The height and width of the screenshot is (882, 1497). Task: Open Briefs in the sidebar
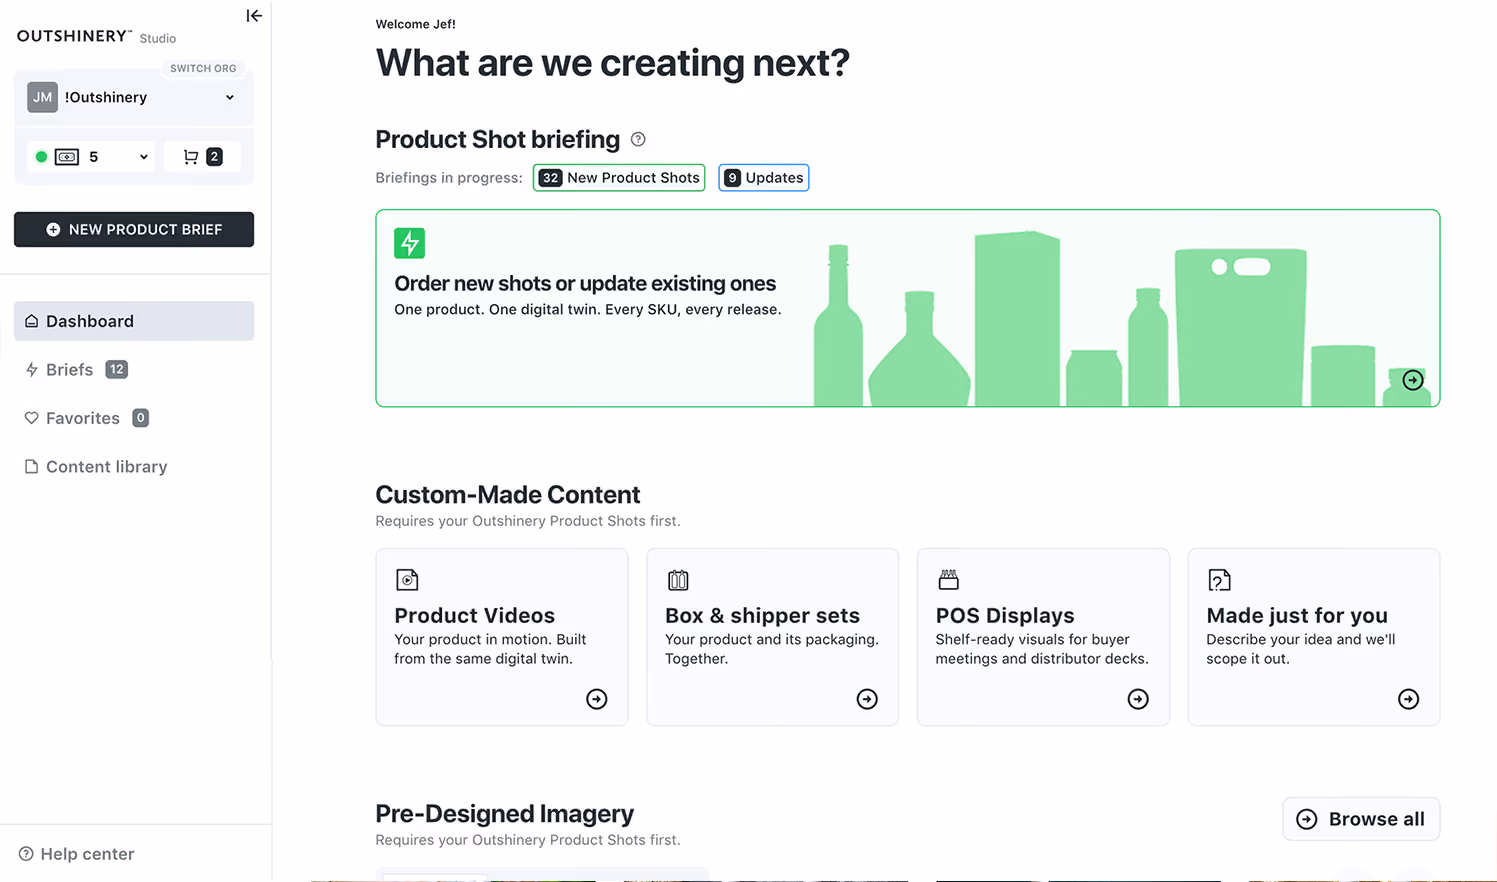click(76, 370)
